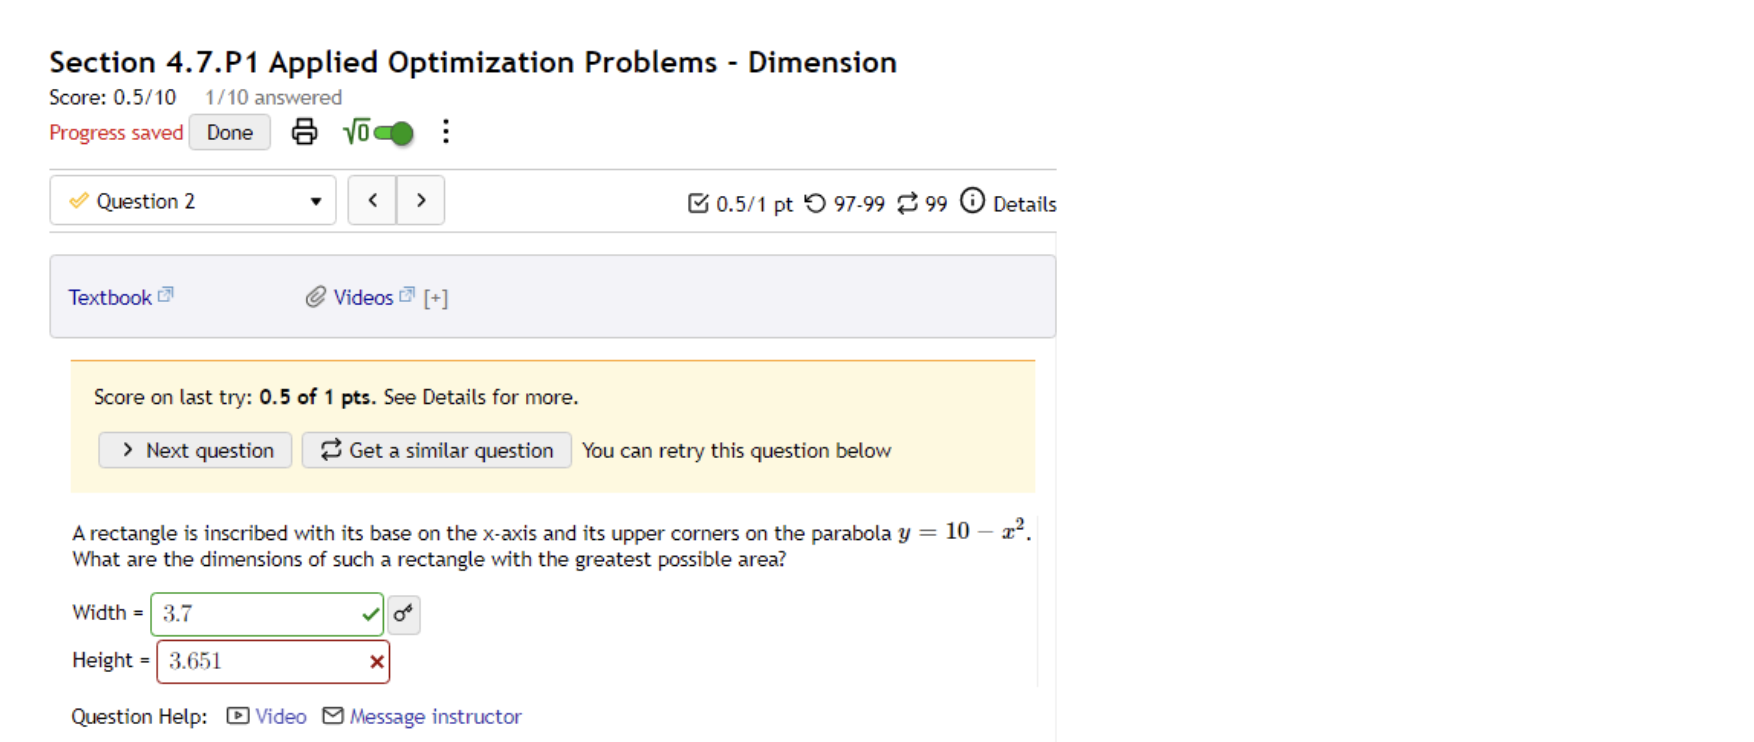
Task: Click Get a similar question
Action: [436, 450]
